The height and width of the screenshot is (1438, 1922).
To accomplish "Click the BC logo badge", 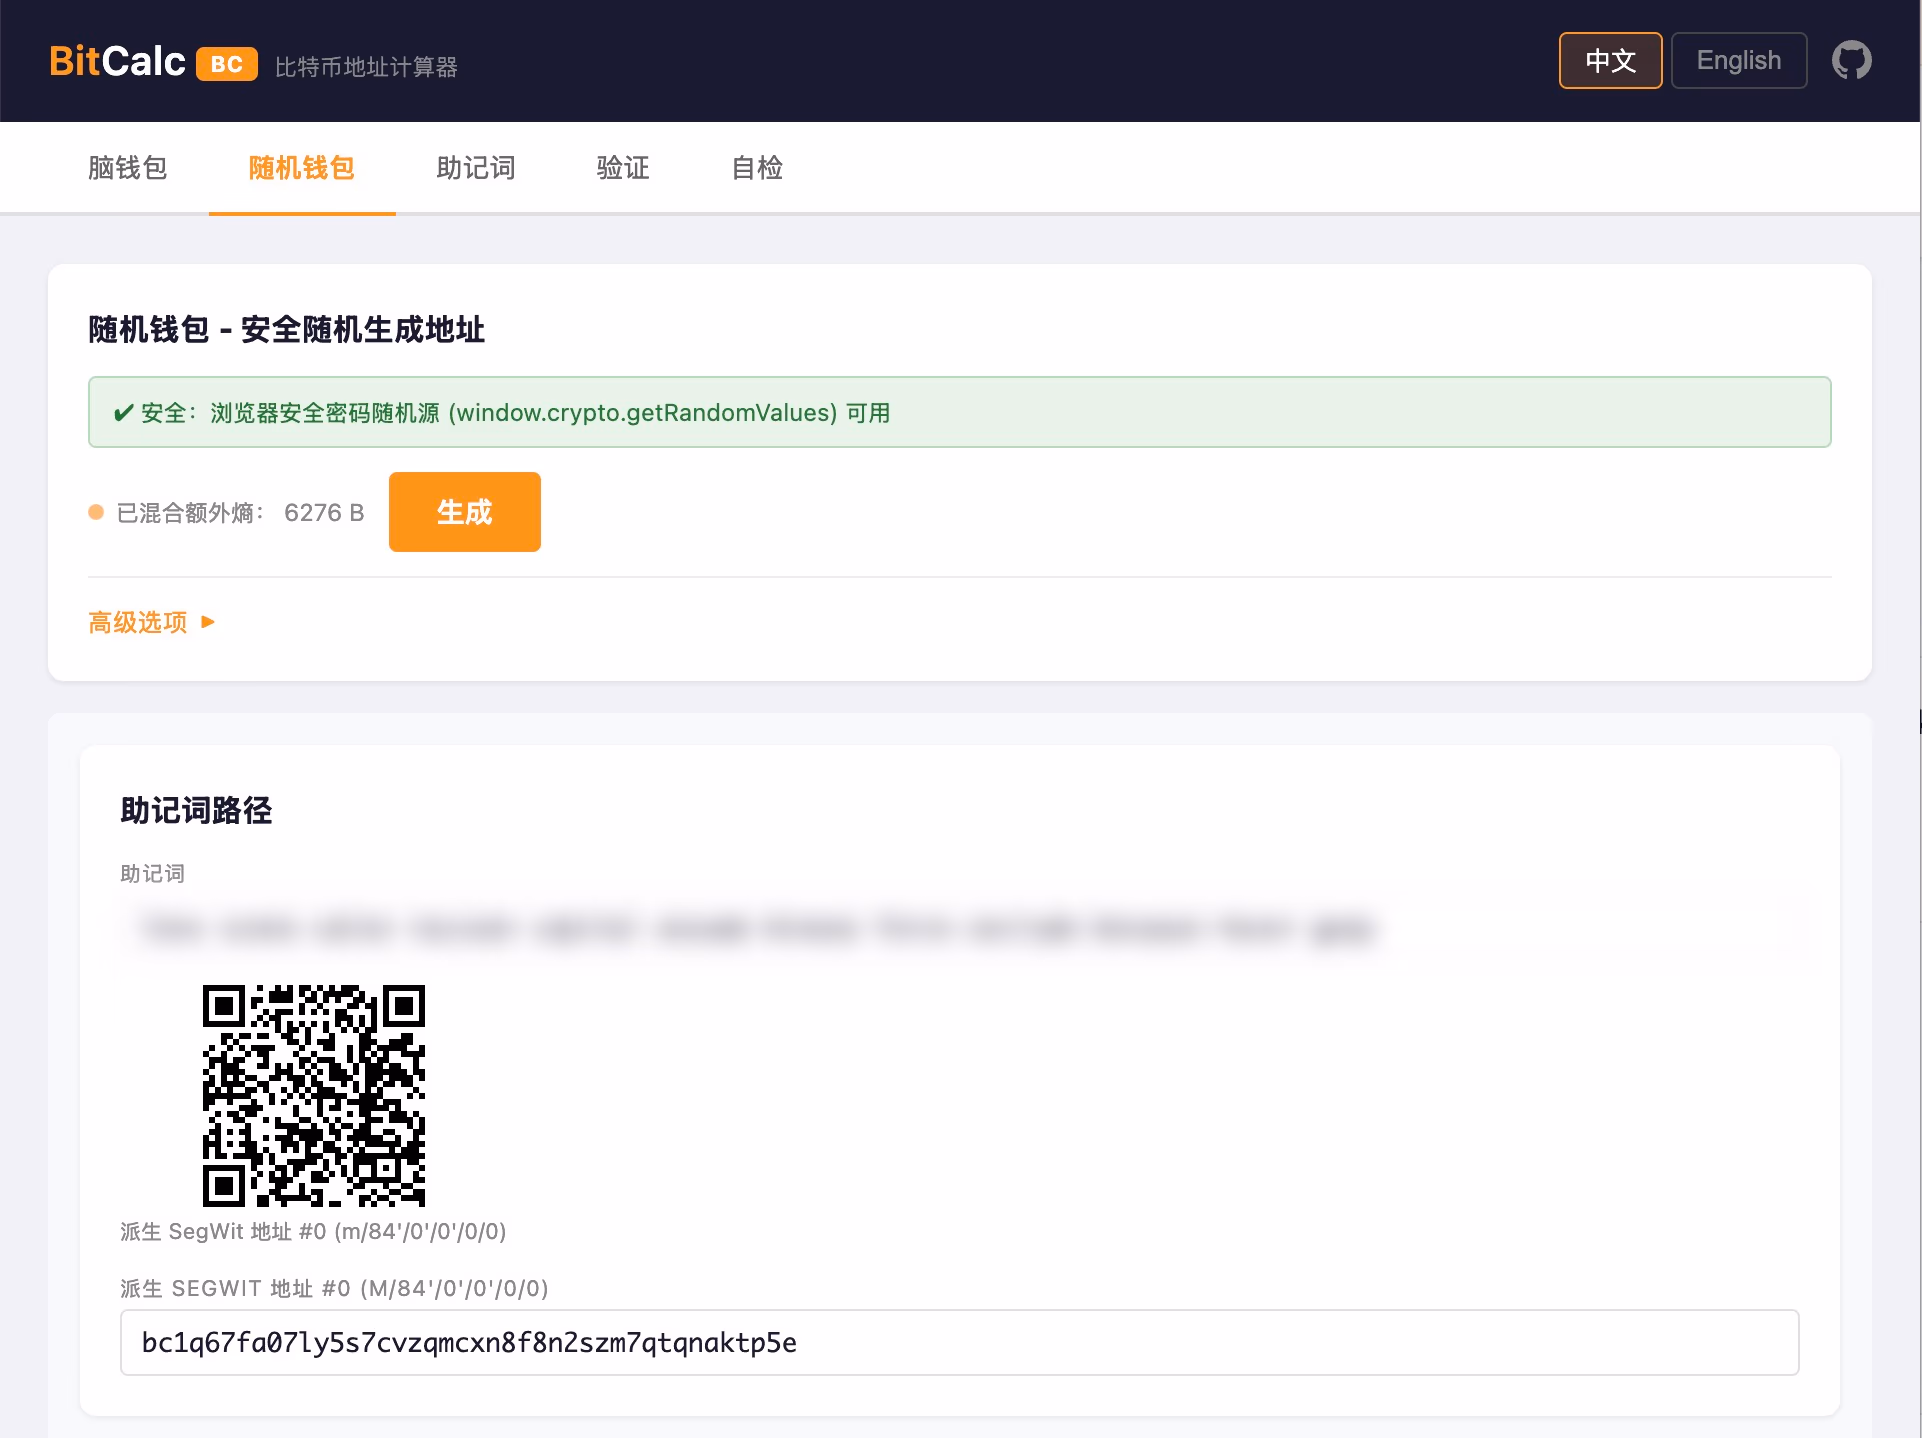I will 227,63.
